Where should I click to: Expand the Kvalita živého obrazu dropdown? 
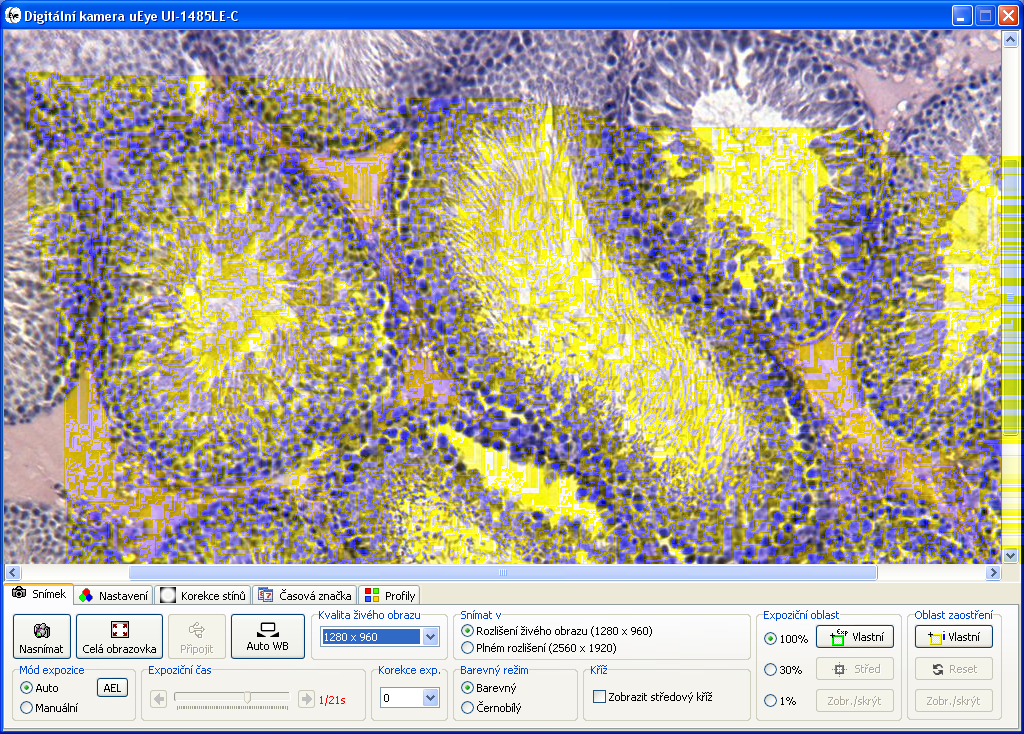[x=430, y=637]
